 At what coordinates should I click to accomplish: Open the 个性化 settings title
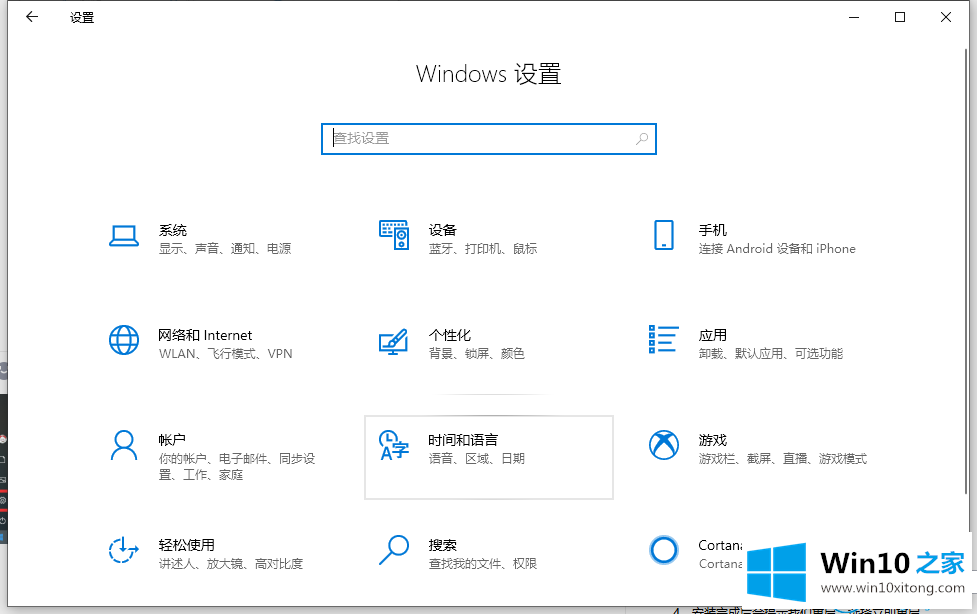pyautogui.click(x=449, y=335)
